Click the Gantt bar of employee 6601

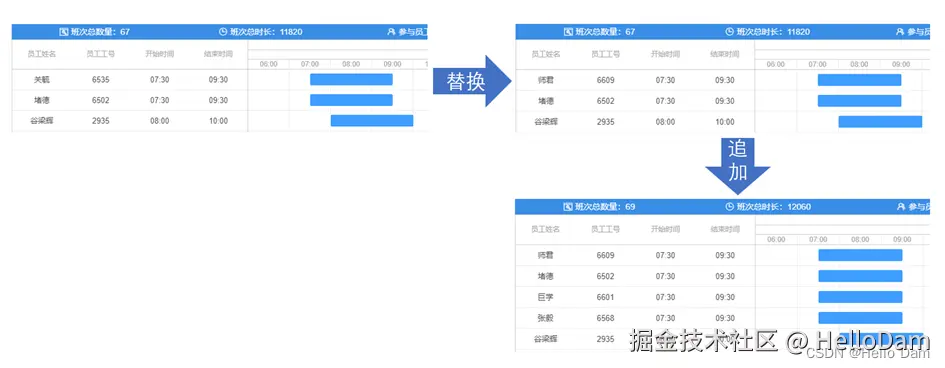pos(860,297)
